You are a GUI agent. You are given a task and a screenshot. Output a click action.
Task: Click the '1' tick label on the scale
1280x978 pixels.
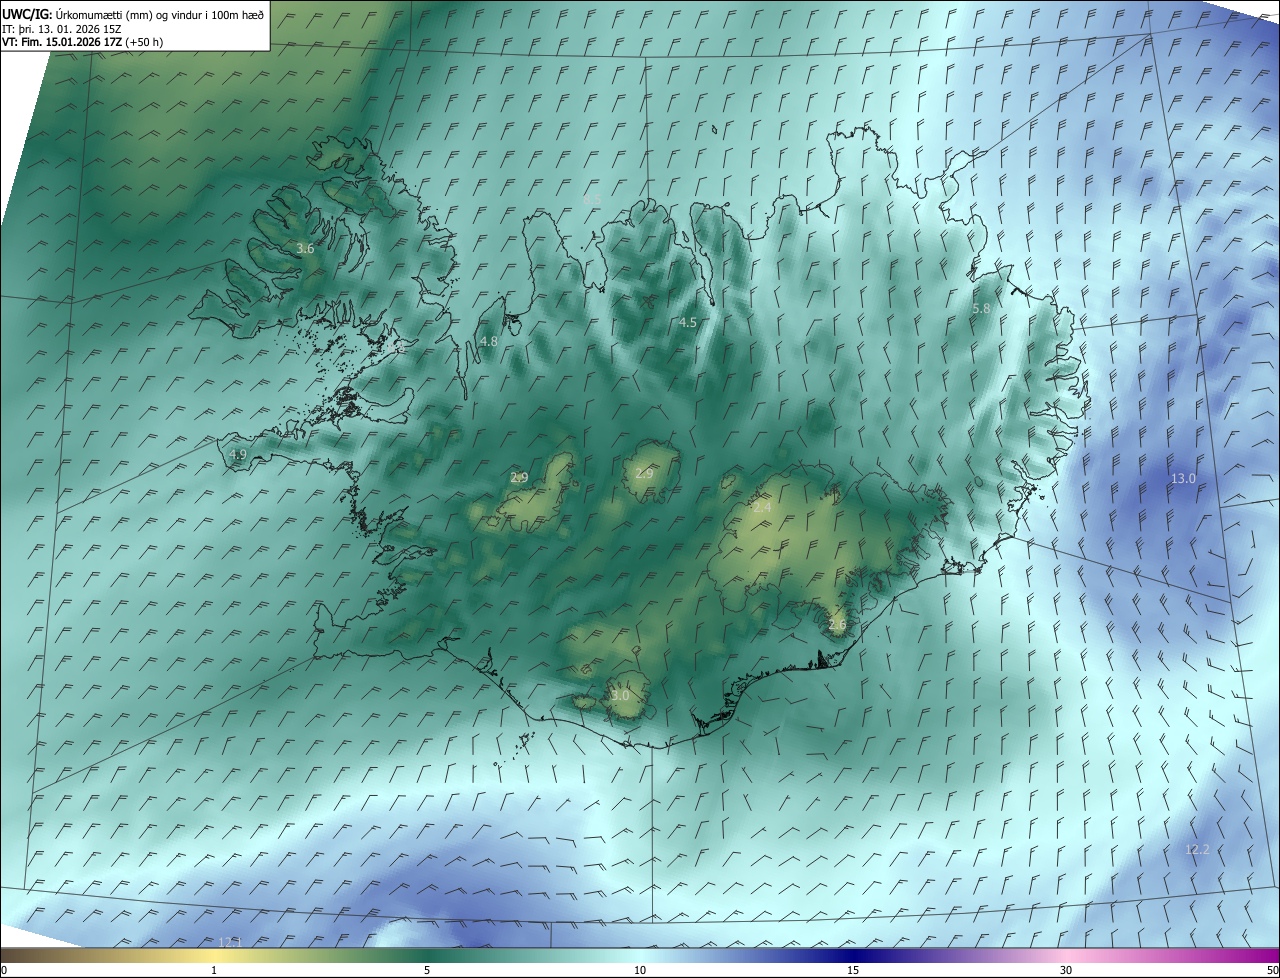pyautogui.click(x=214, y=971)
